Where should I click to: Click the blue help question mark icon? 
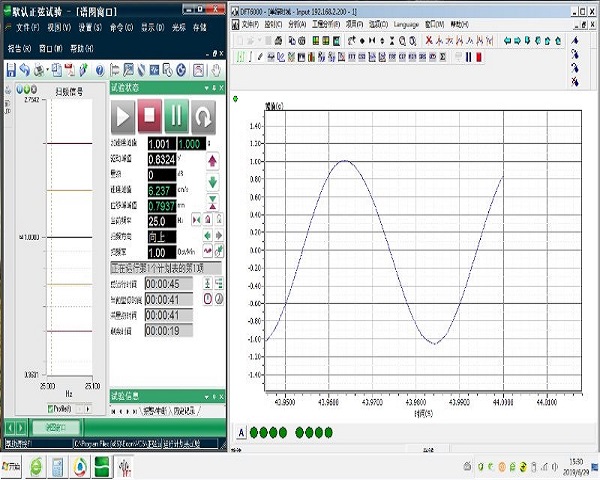99,70
